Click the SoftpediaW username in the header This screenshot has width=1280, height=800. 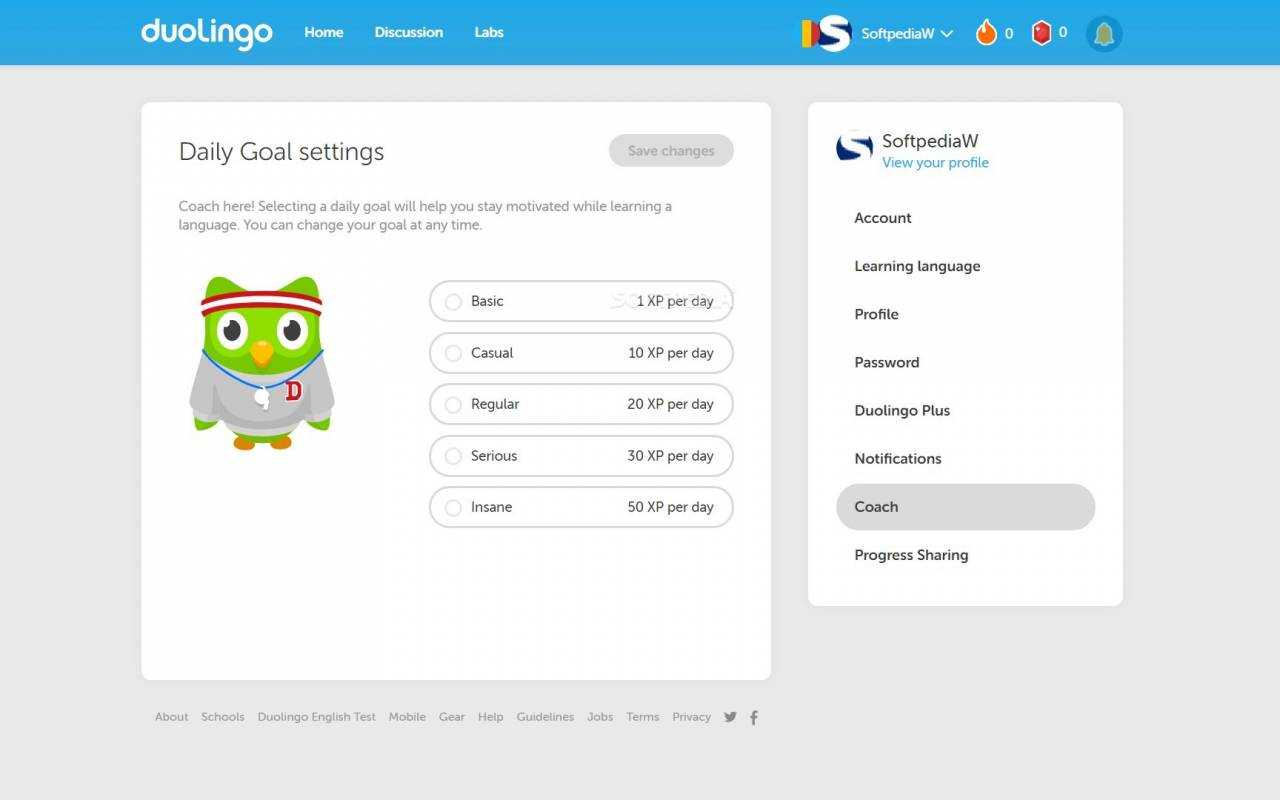coord(897,34)
